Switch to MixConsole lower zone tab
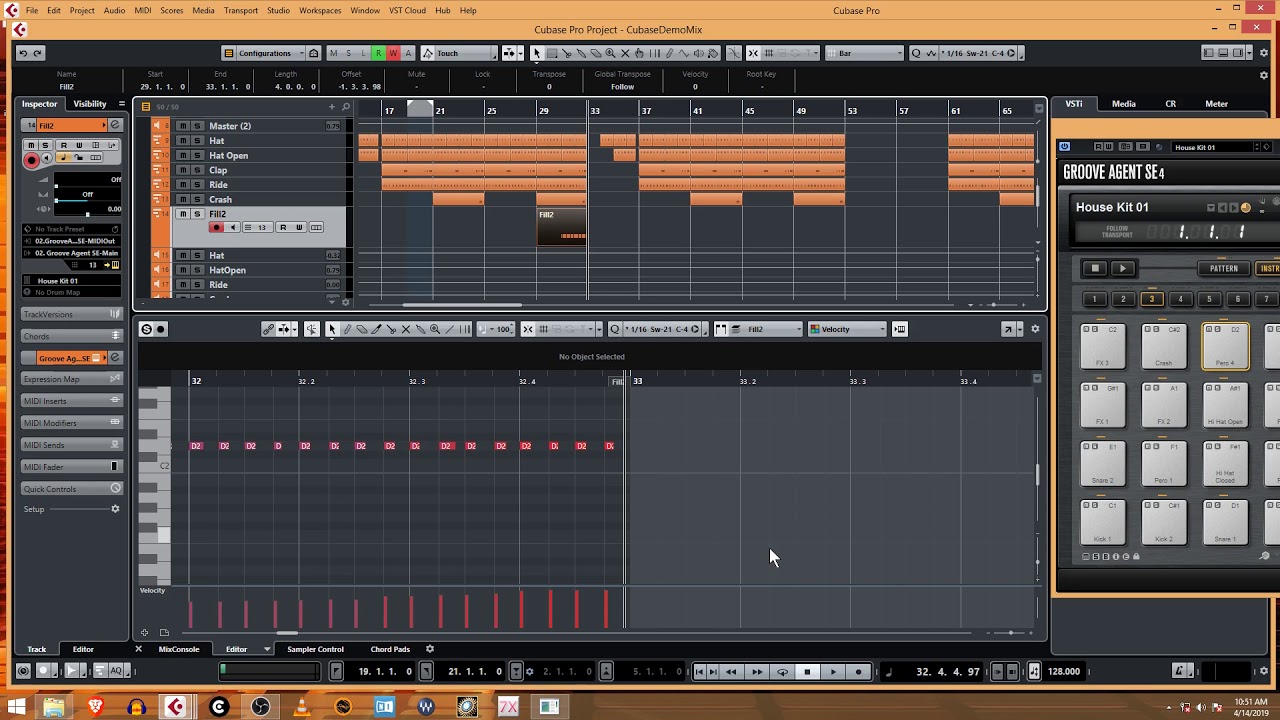Screen dimensions: 1280x720 [x=179, y=649]
